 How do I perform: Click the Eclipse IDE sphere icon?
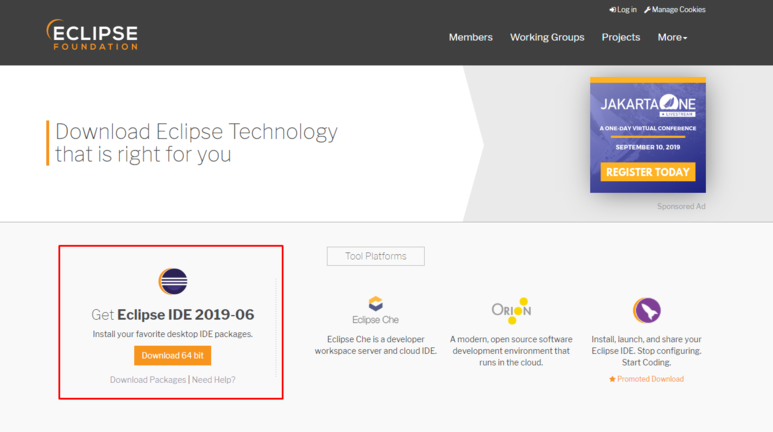[173, 281]
